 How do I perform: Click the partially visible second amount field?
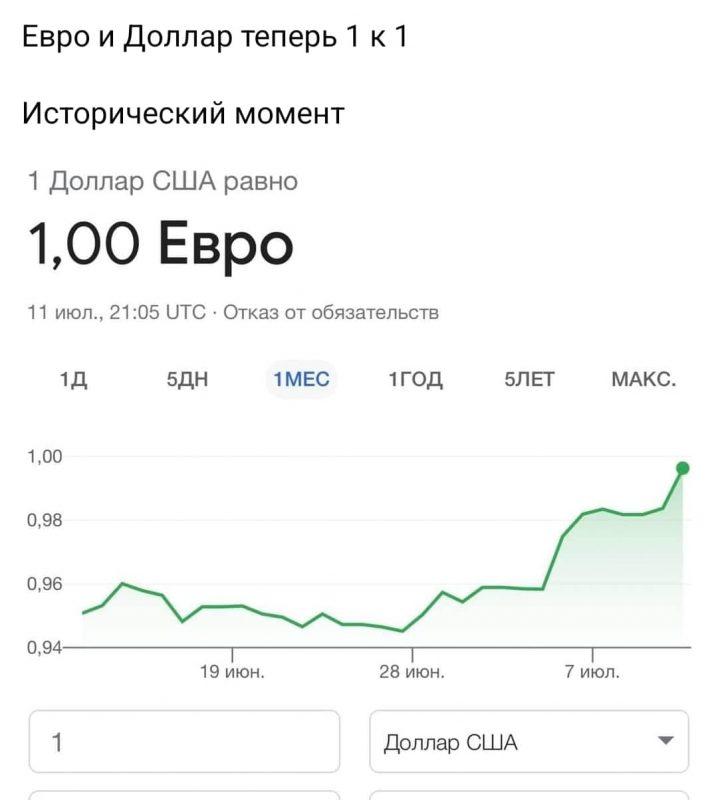[x=184, y=795]
